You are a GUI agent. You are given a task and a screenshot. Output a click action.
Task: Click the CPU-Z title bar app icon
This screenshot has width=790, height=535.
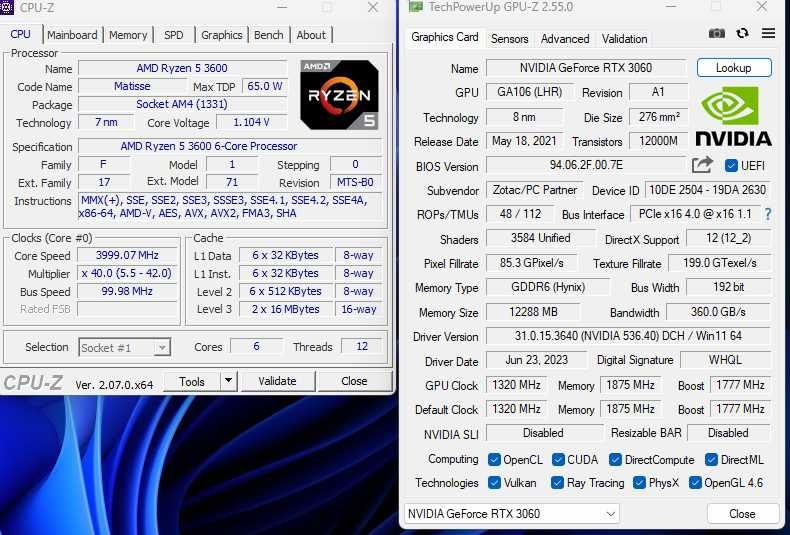point(6,7)
